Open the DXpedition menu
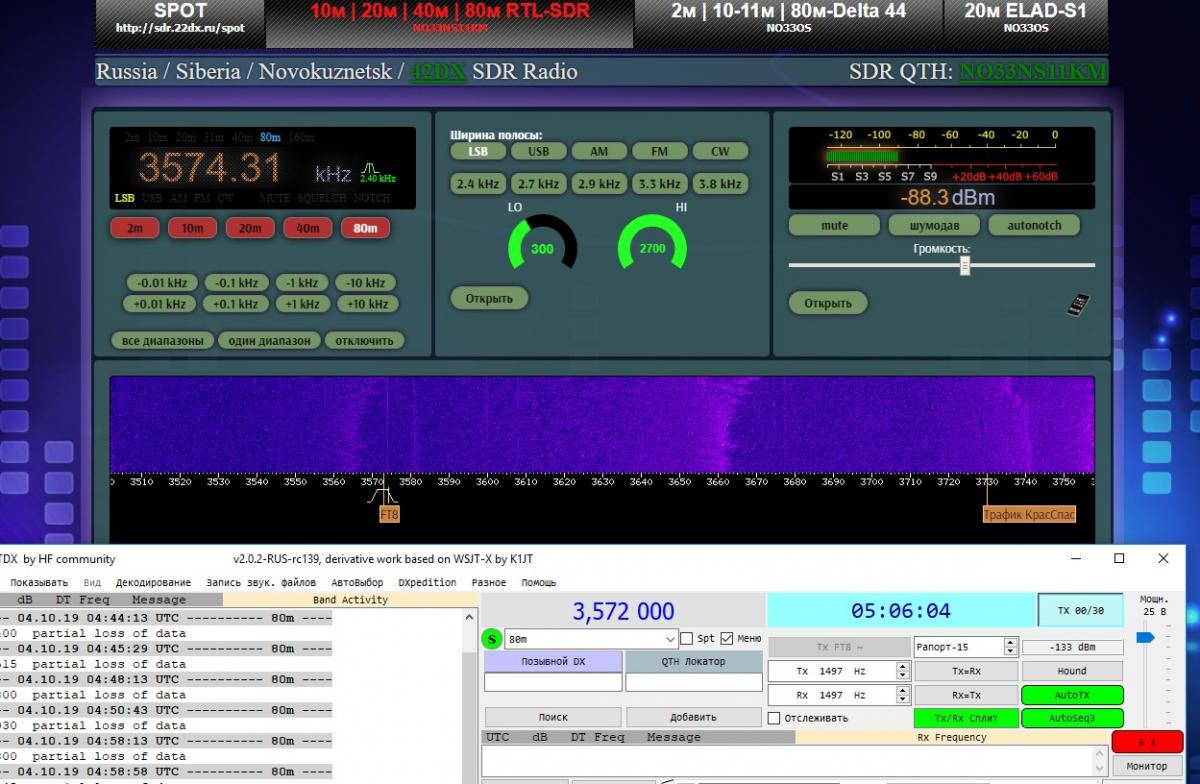The width and height of the screenshot is (1200, 784). [x=427, y=583]
